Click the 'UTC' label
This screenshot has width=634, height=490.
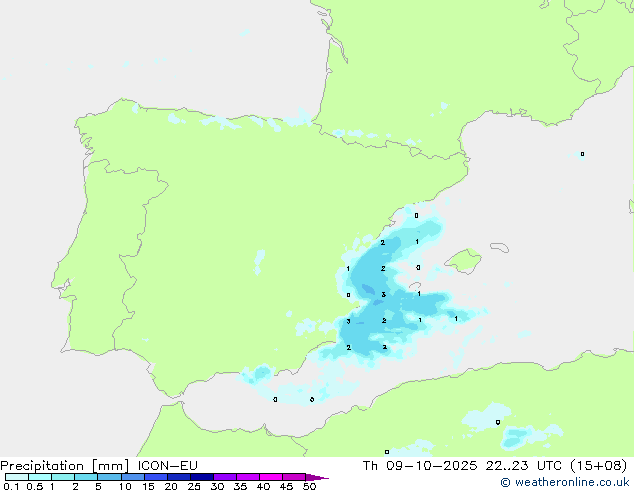[x=549, y=465]
